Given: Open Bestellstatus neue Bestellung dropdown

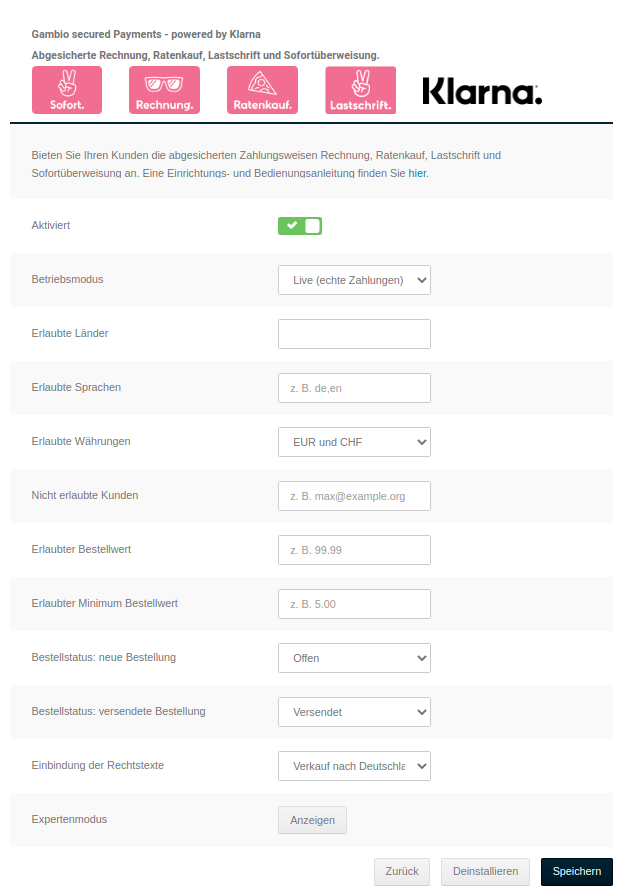Looking at the screenshot, I should pos(354,658).
